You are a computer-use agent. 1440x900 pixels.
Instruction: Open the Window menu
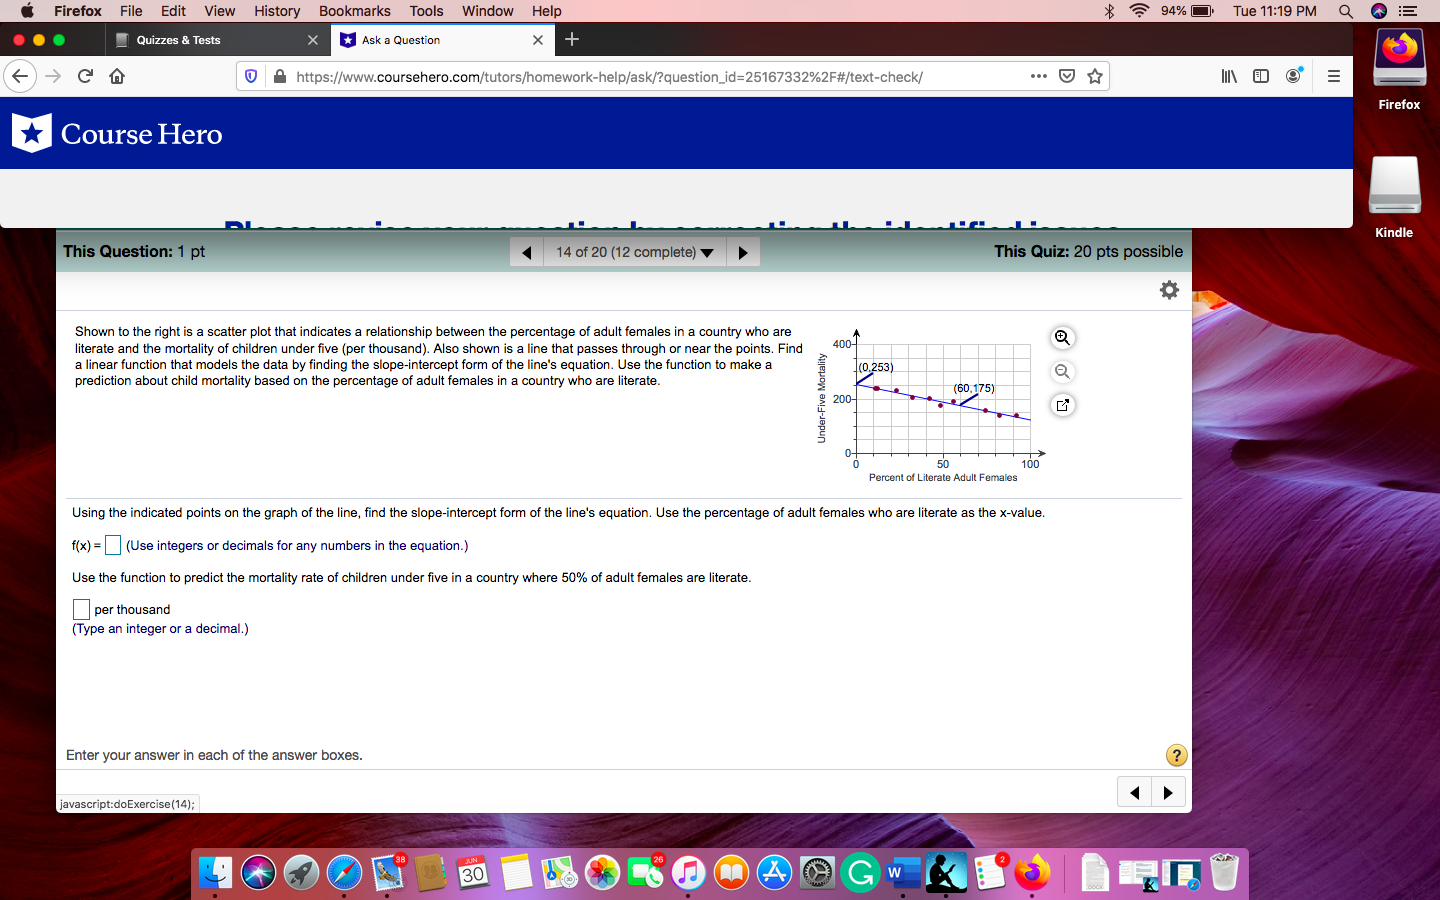click(x=488, y=11)
